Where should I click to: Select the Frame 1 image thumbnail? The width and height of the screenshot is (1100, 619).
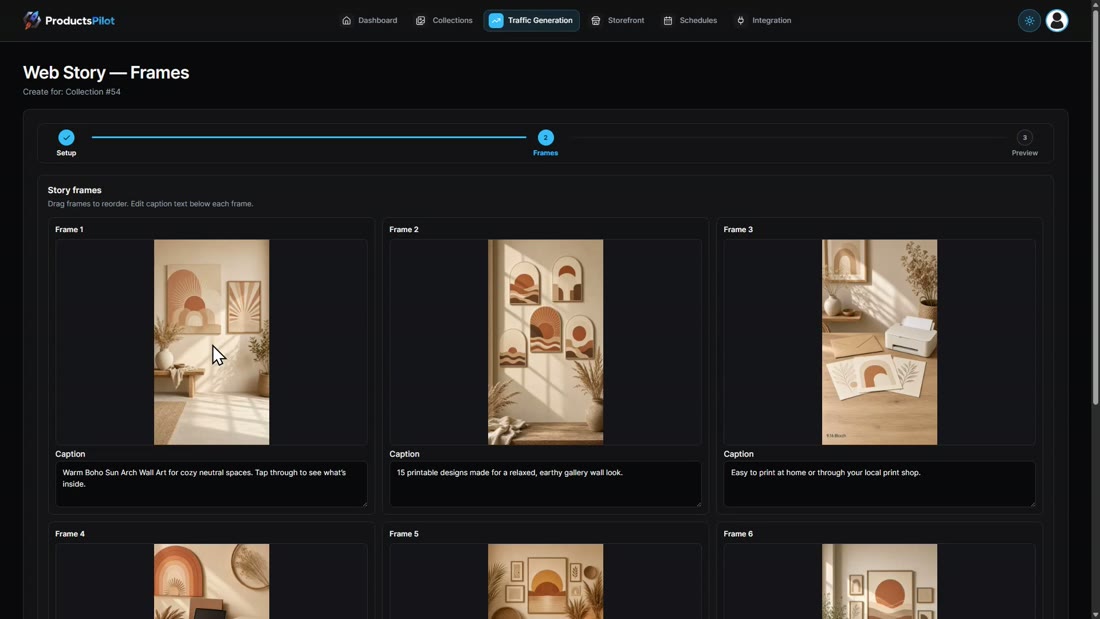[x=211, y=342]
